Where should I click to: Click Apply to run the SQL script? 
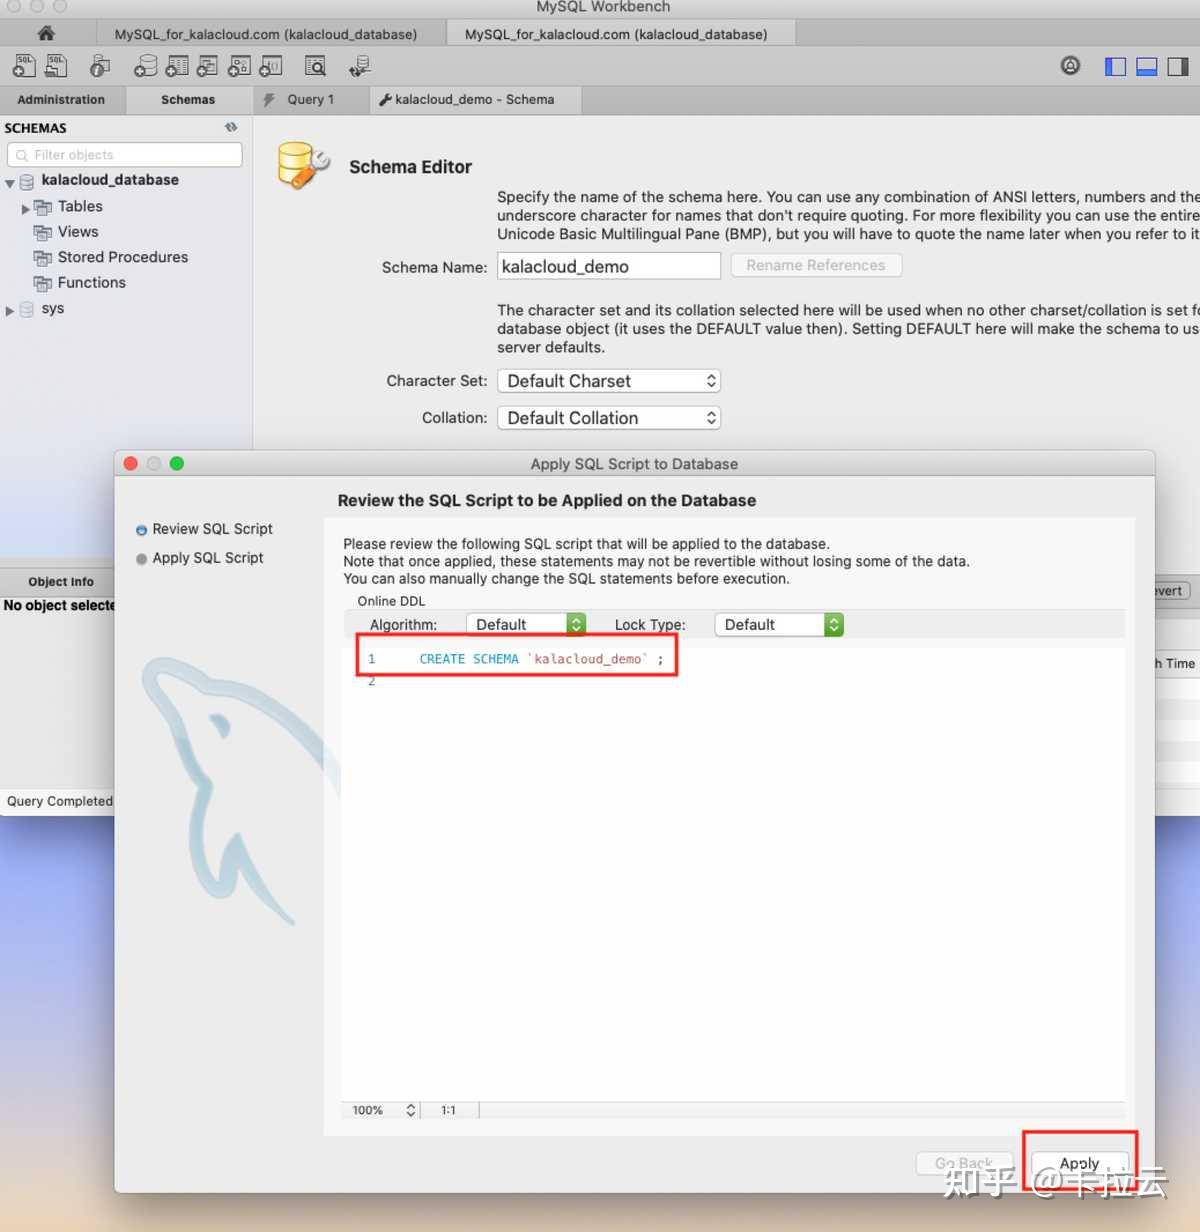click(1079, 1162)
